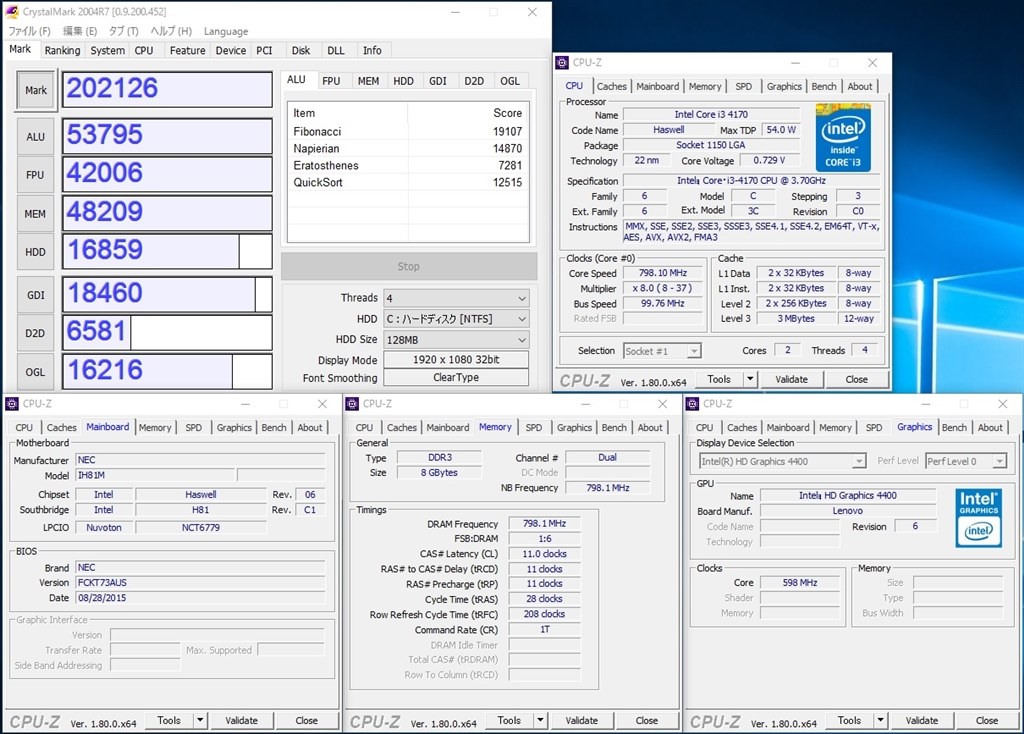
Task: Switch to Caches tab in CPU-Z CPU window
Action: pos(612,86)
